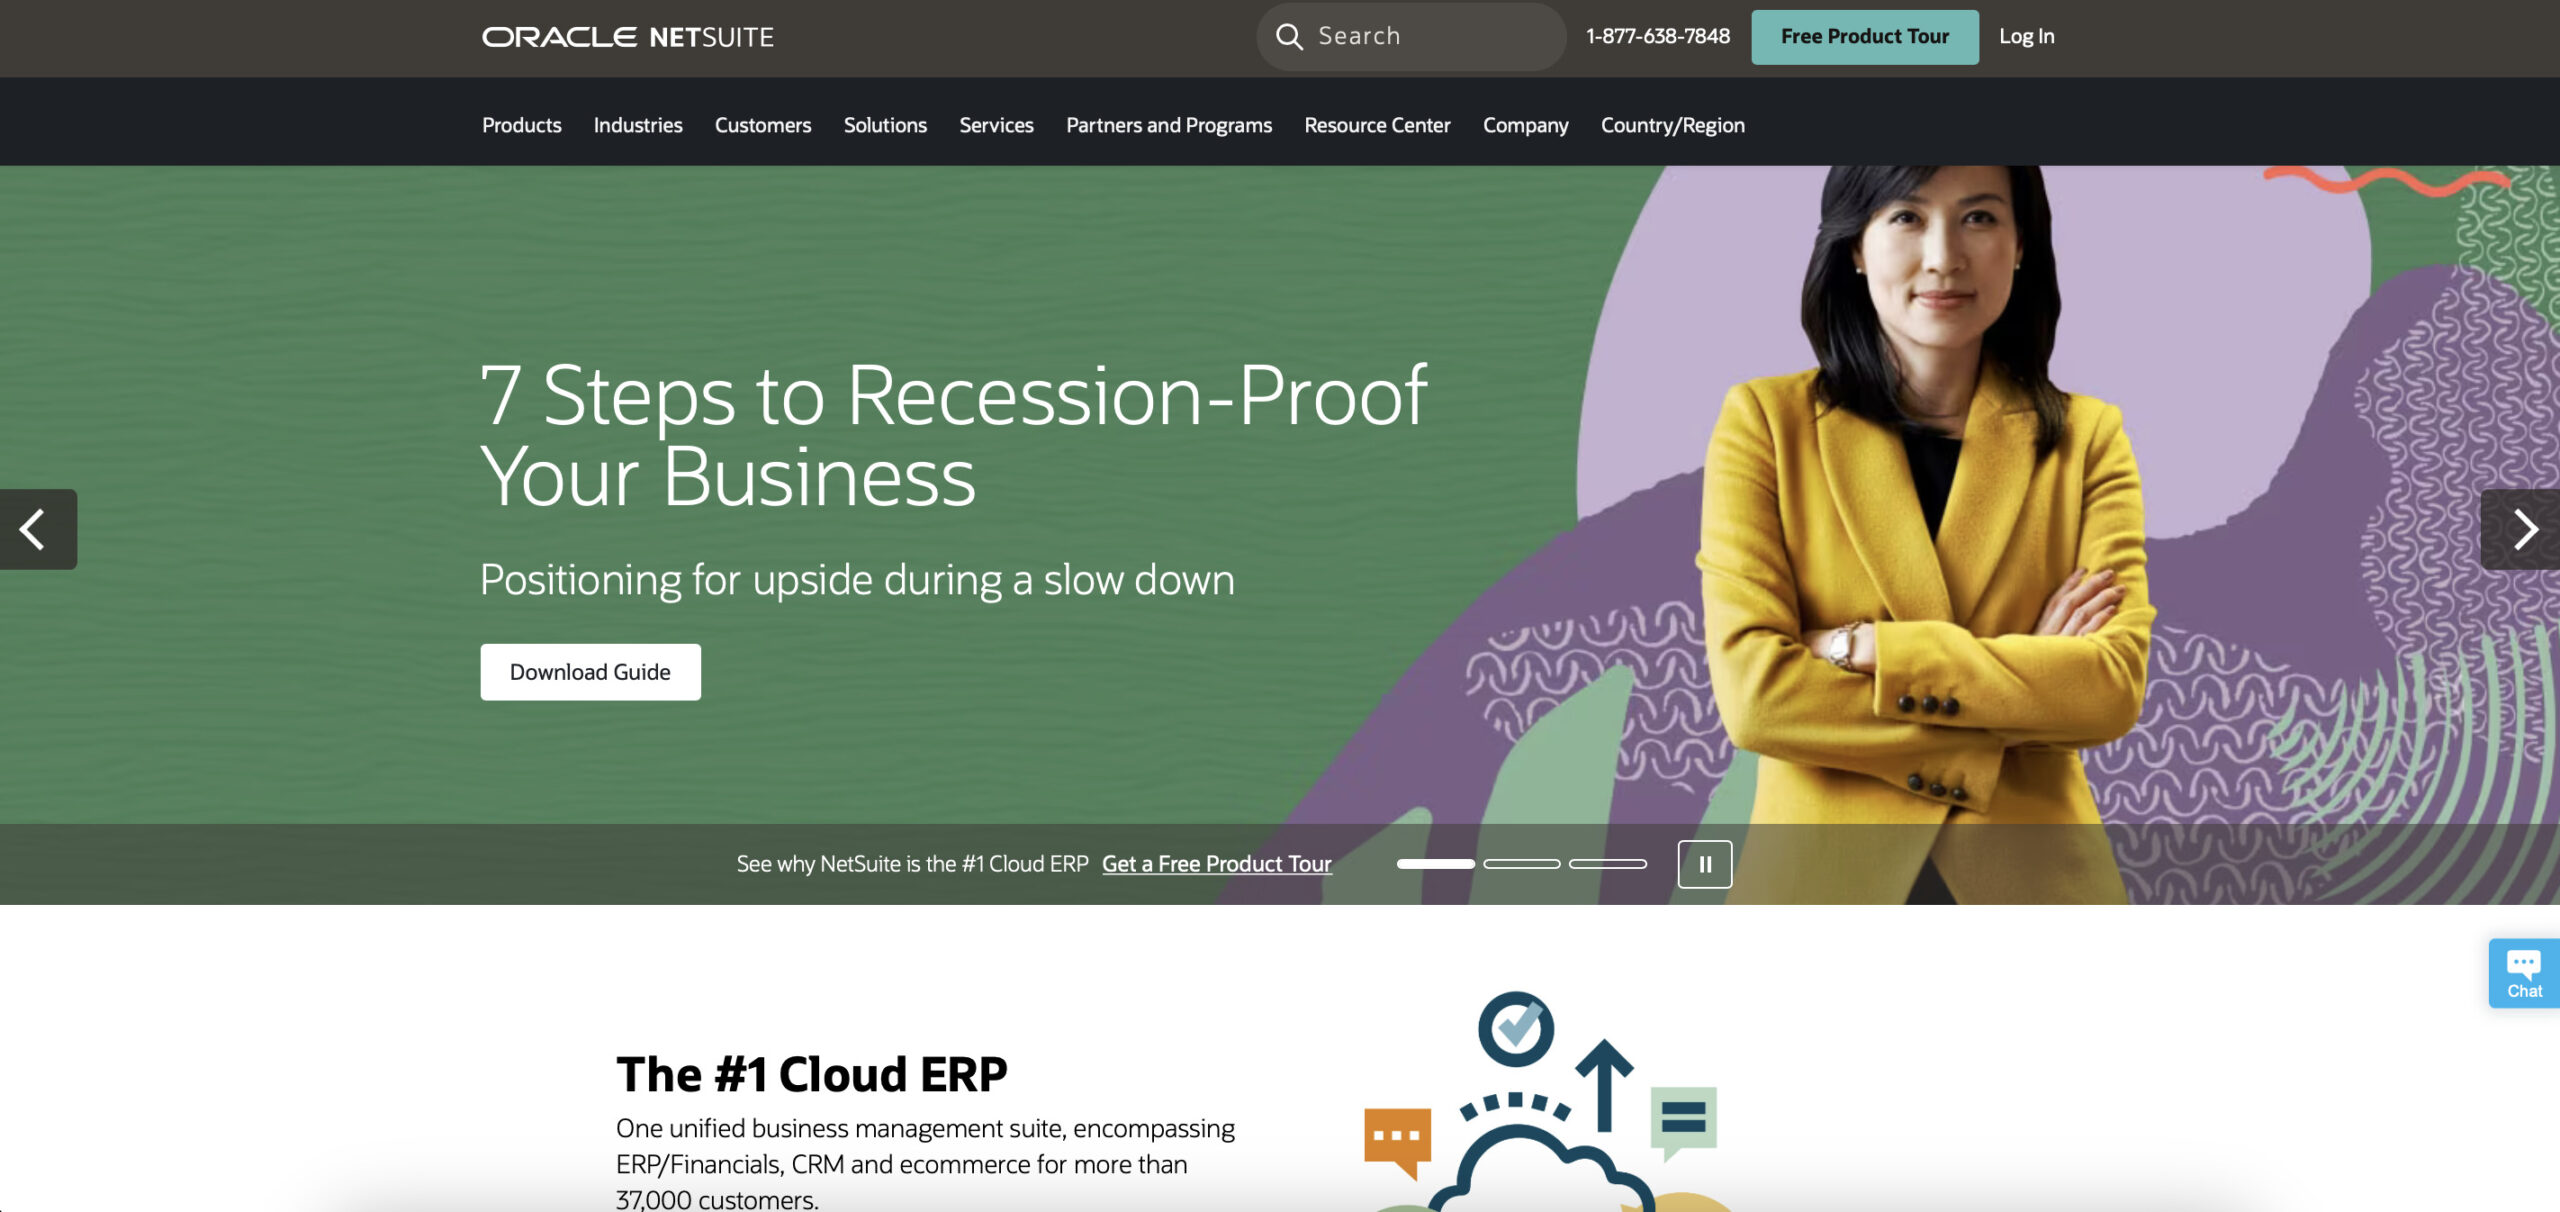2560x1212 pixels.
Task: Click the Search icon in the navbar
Action: tap(1290, 34)
